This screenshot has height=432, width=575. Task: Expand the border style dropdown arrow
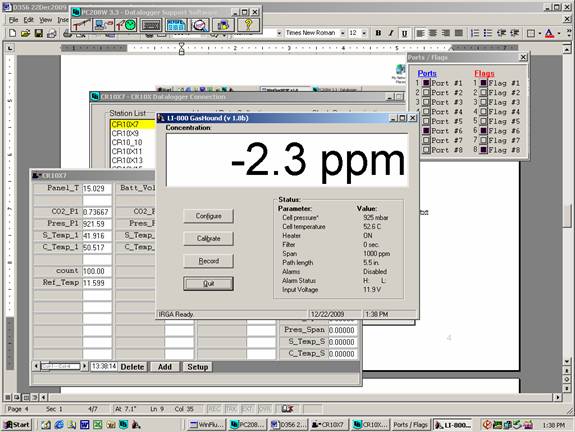[539, 34]
